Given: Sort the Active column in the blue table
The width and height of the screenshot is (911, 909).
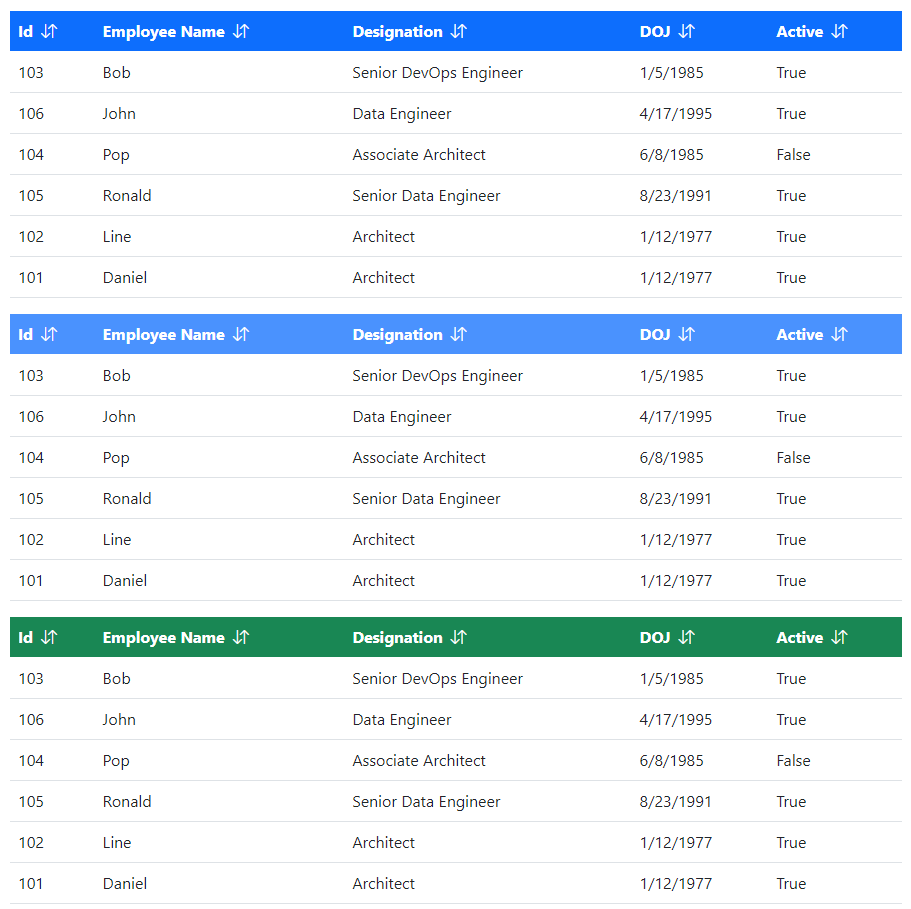Looking at the screenshot, I should pyautogui.click(x=839, y=31).
